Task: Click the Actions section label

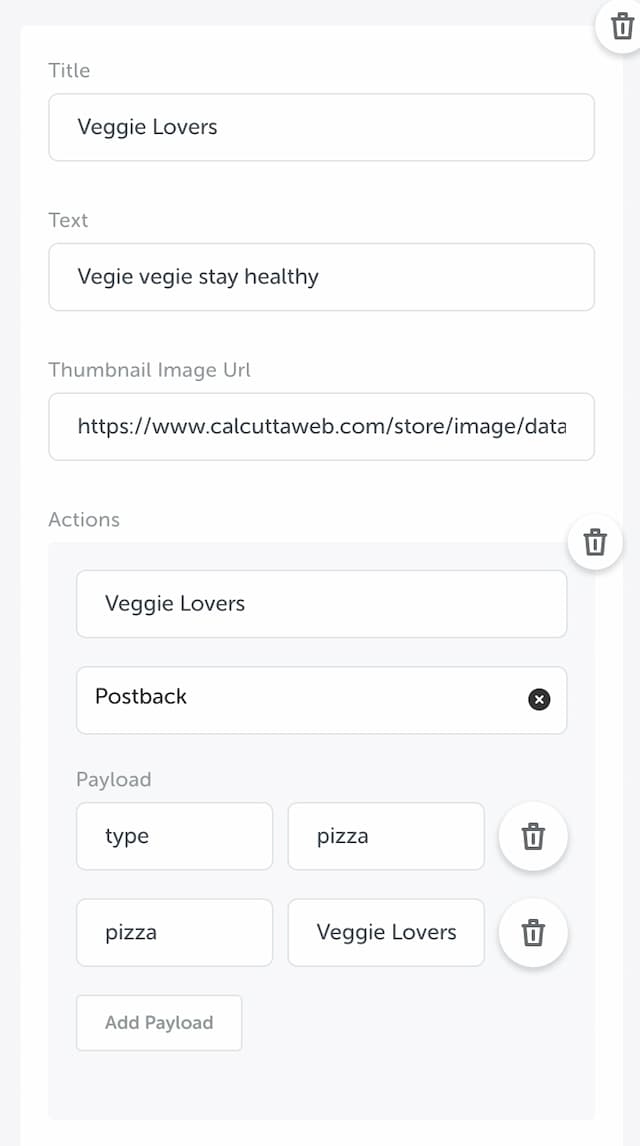Action: 84,520
